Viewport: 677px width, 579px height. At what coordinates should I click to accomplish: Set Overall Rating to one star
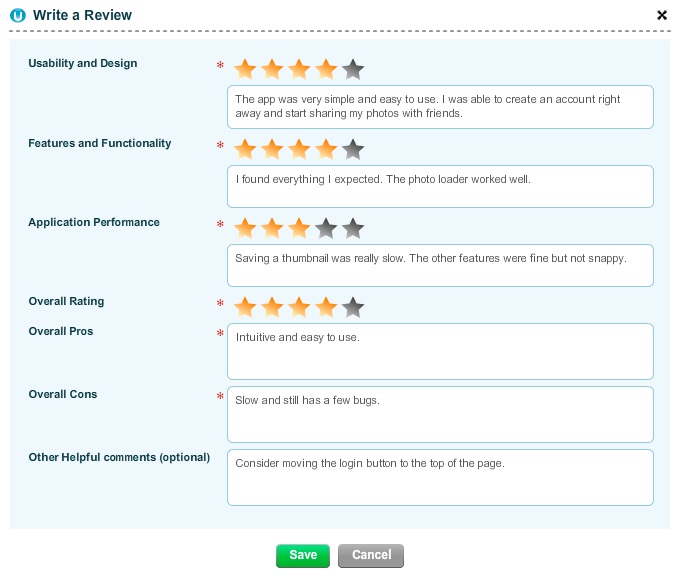245,307
